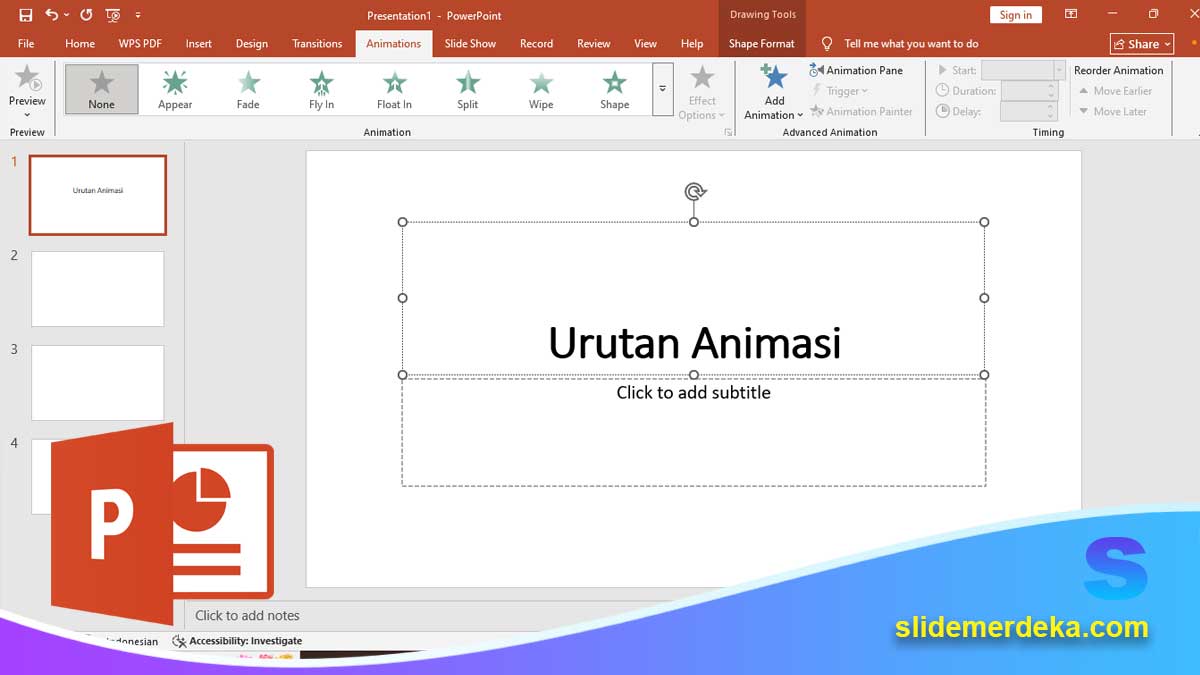The height and width of the screenshot is (675, 1200).
Task: Open the Trigger dropdown
Action: tap(839, 91)
